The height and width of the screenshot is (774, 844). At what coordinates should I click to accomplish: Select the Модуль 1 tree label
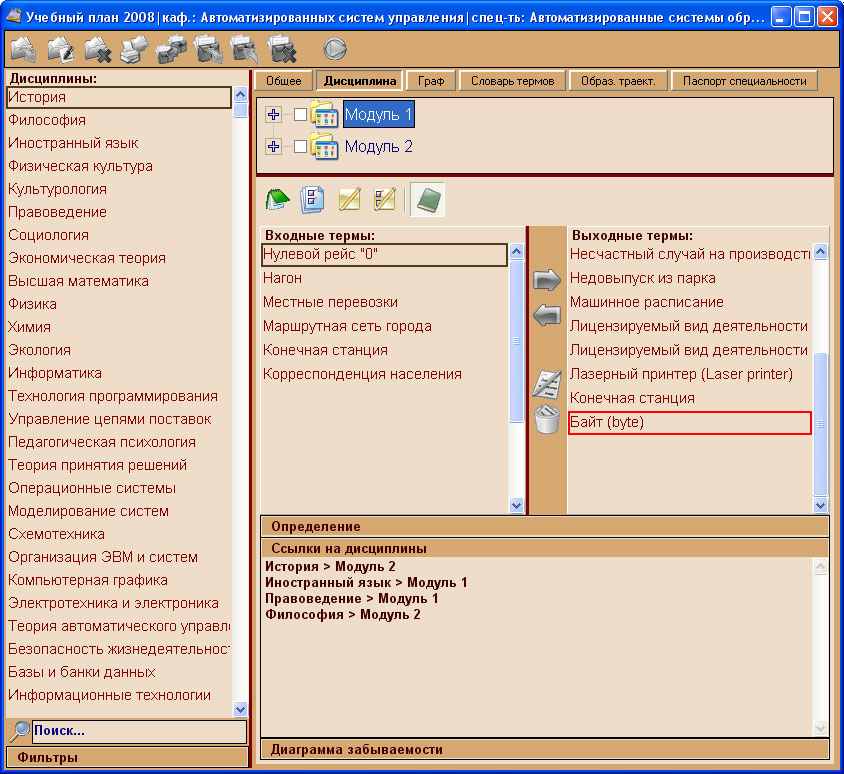pos(378,114)
